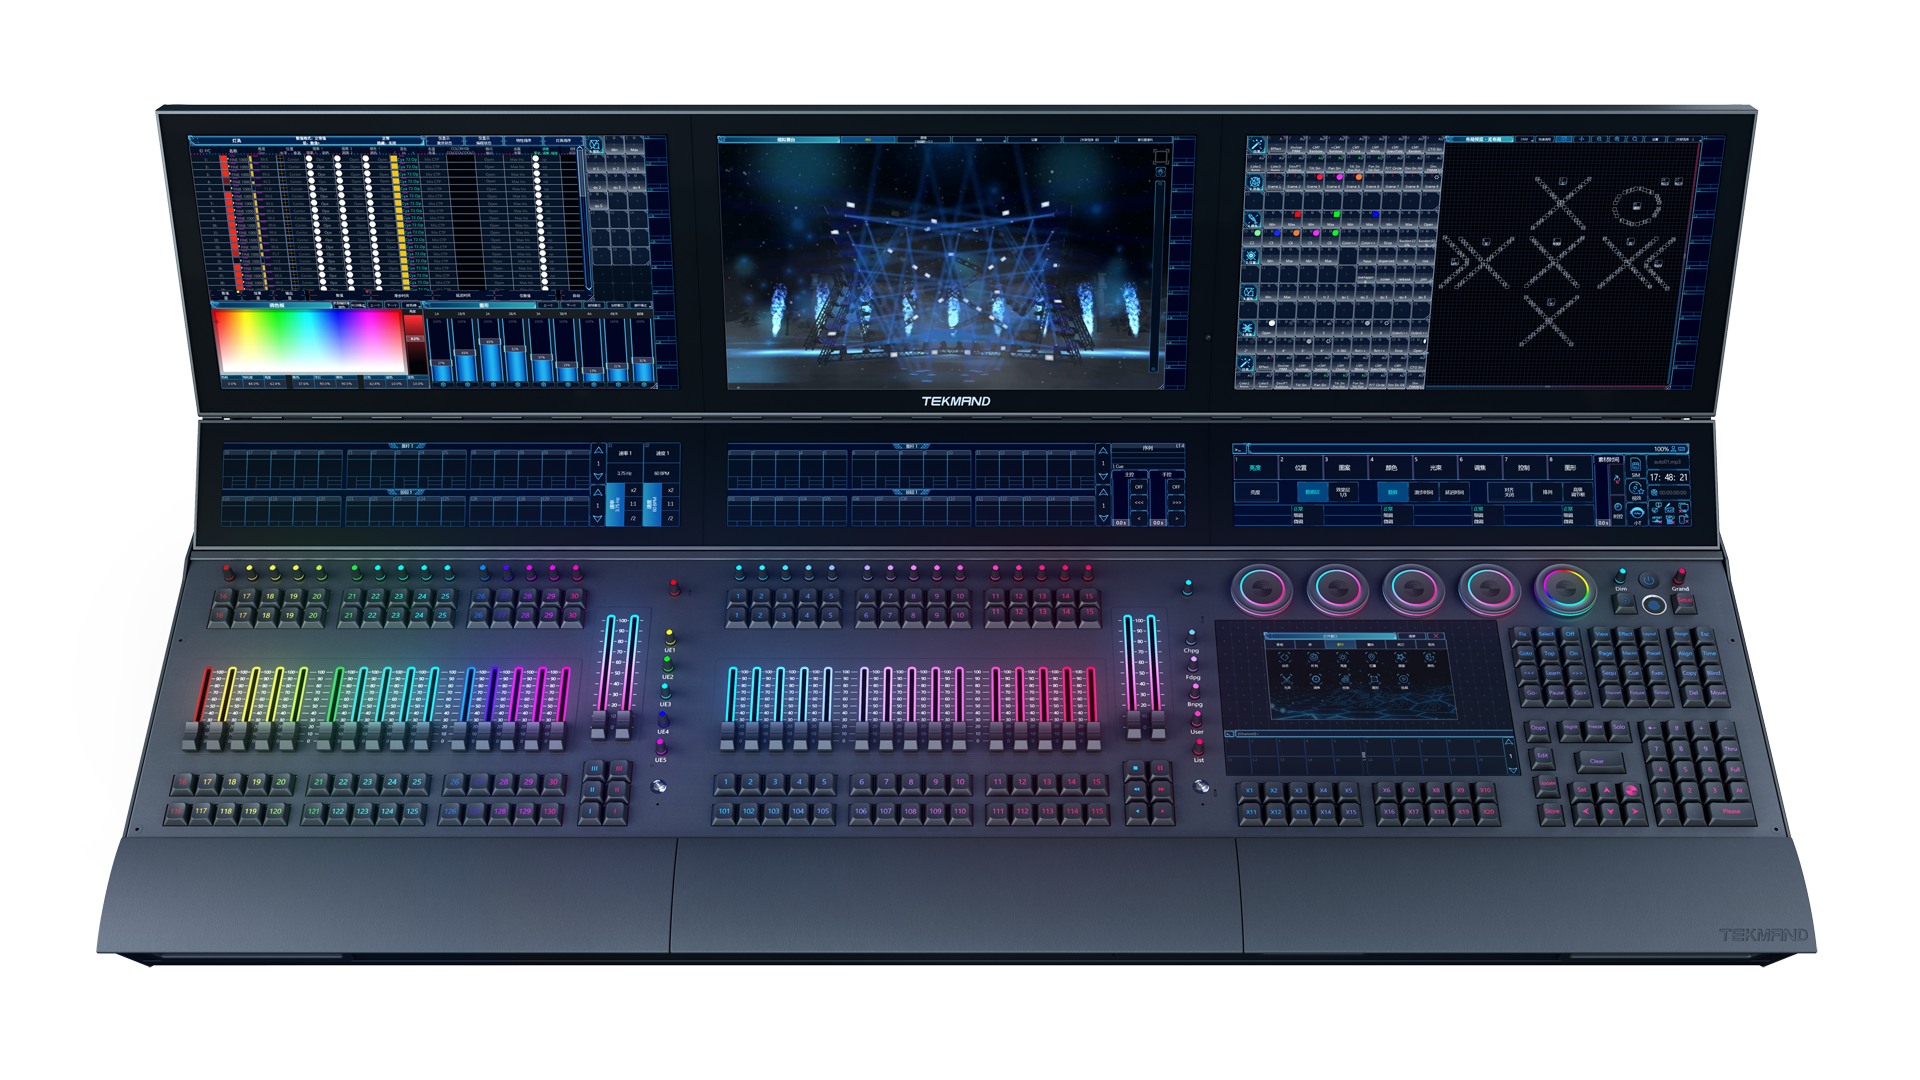Viewport: 1920px width, 1080px height.
Task: Open tab 7 控制 on the right touchscreen
Action: (1524, 467)
